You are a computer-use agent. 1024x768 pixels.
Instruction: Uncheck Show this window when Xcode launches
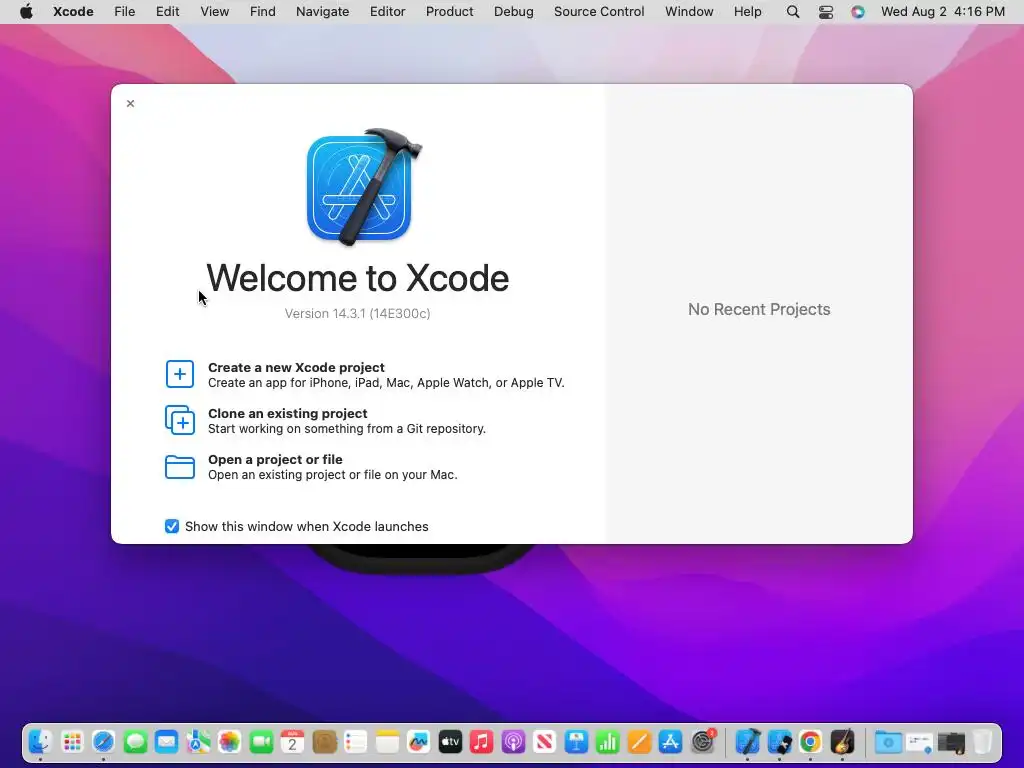[x=172, y=526]
